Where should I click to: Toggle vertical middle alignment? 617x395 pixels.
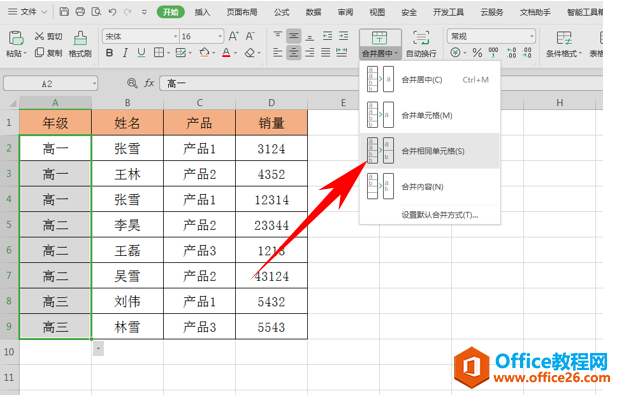coord(294,36)
